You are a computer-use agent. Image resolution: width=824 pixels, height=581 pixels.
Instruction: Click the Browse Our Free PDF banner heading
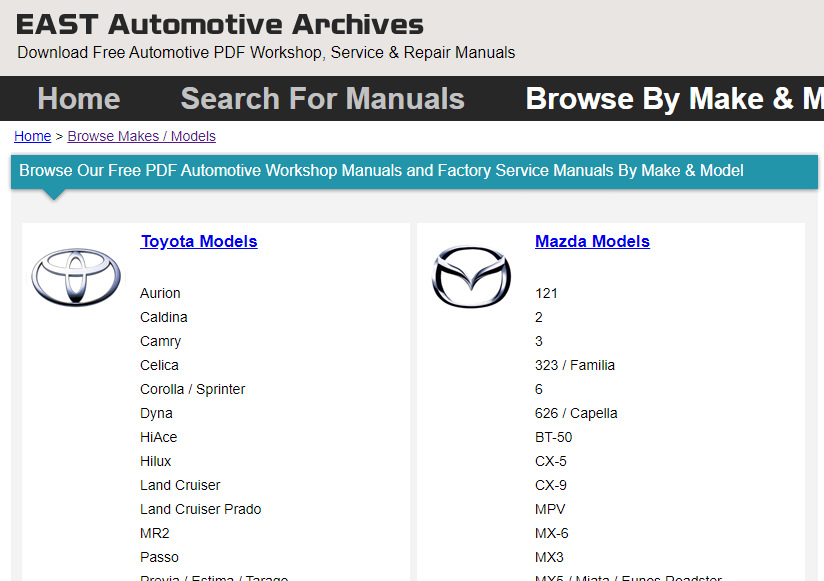point(381,171)
